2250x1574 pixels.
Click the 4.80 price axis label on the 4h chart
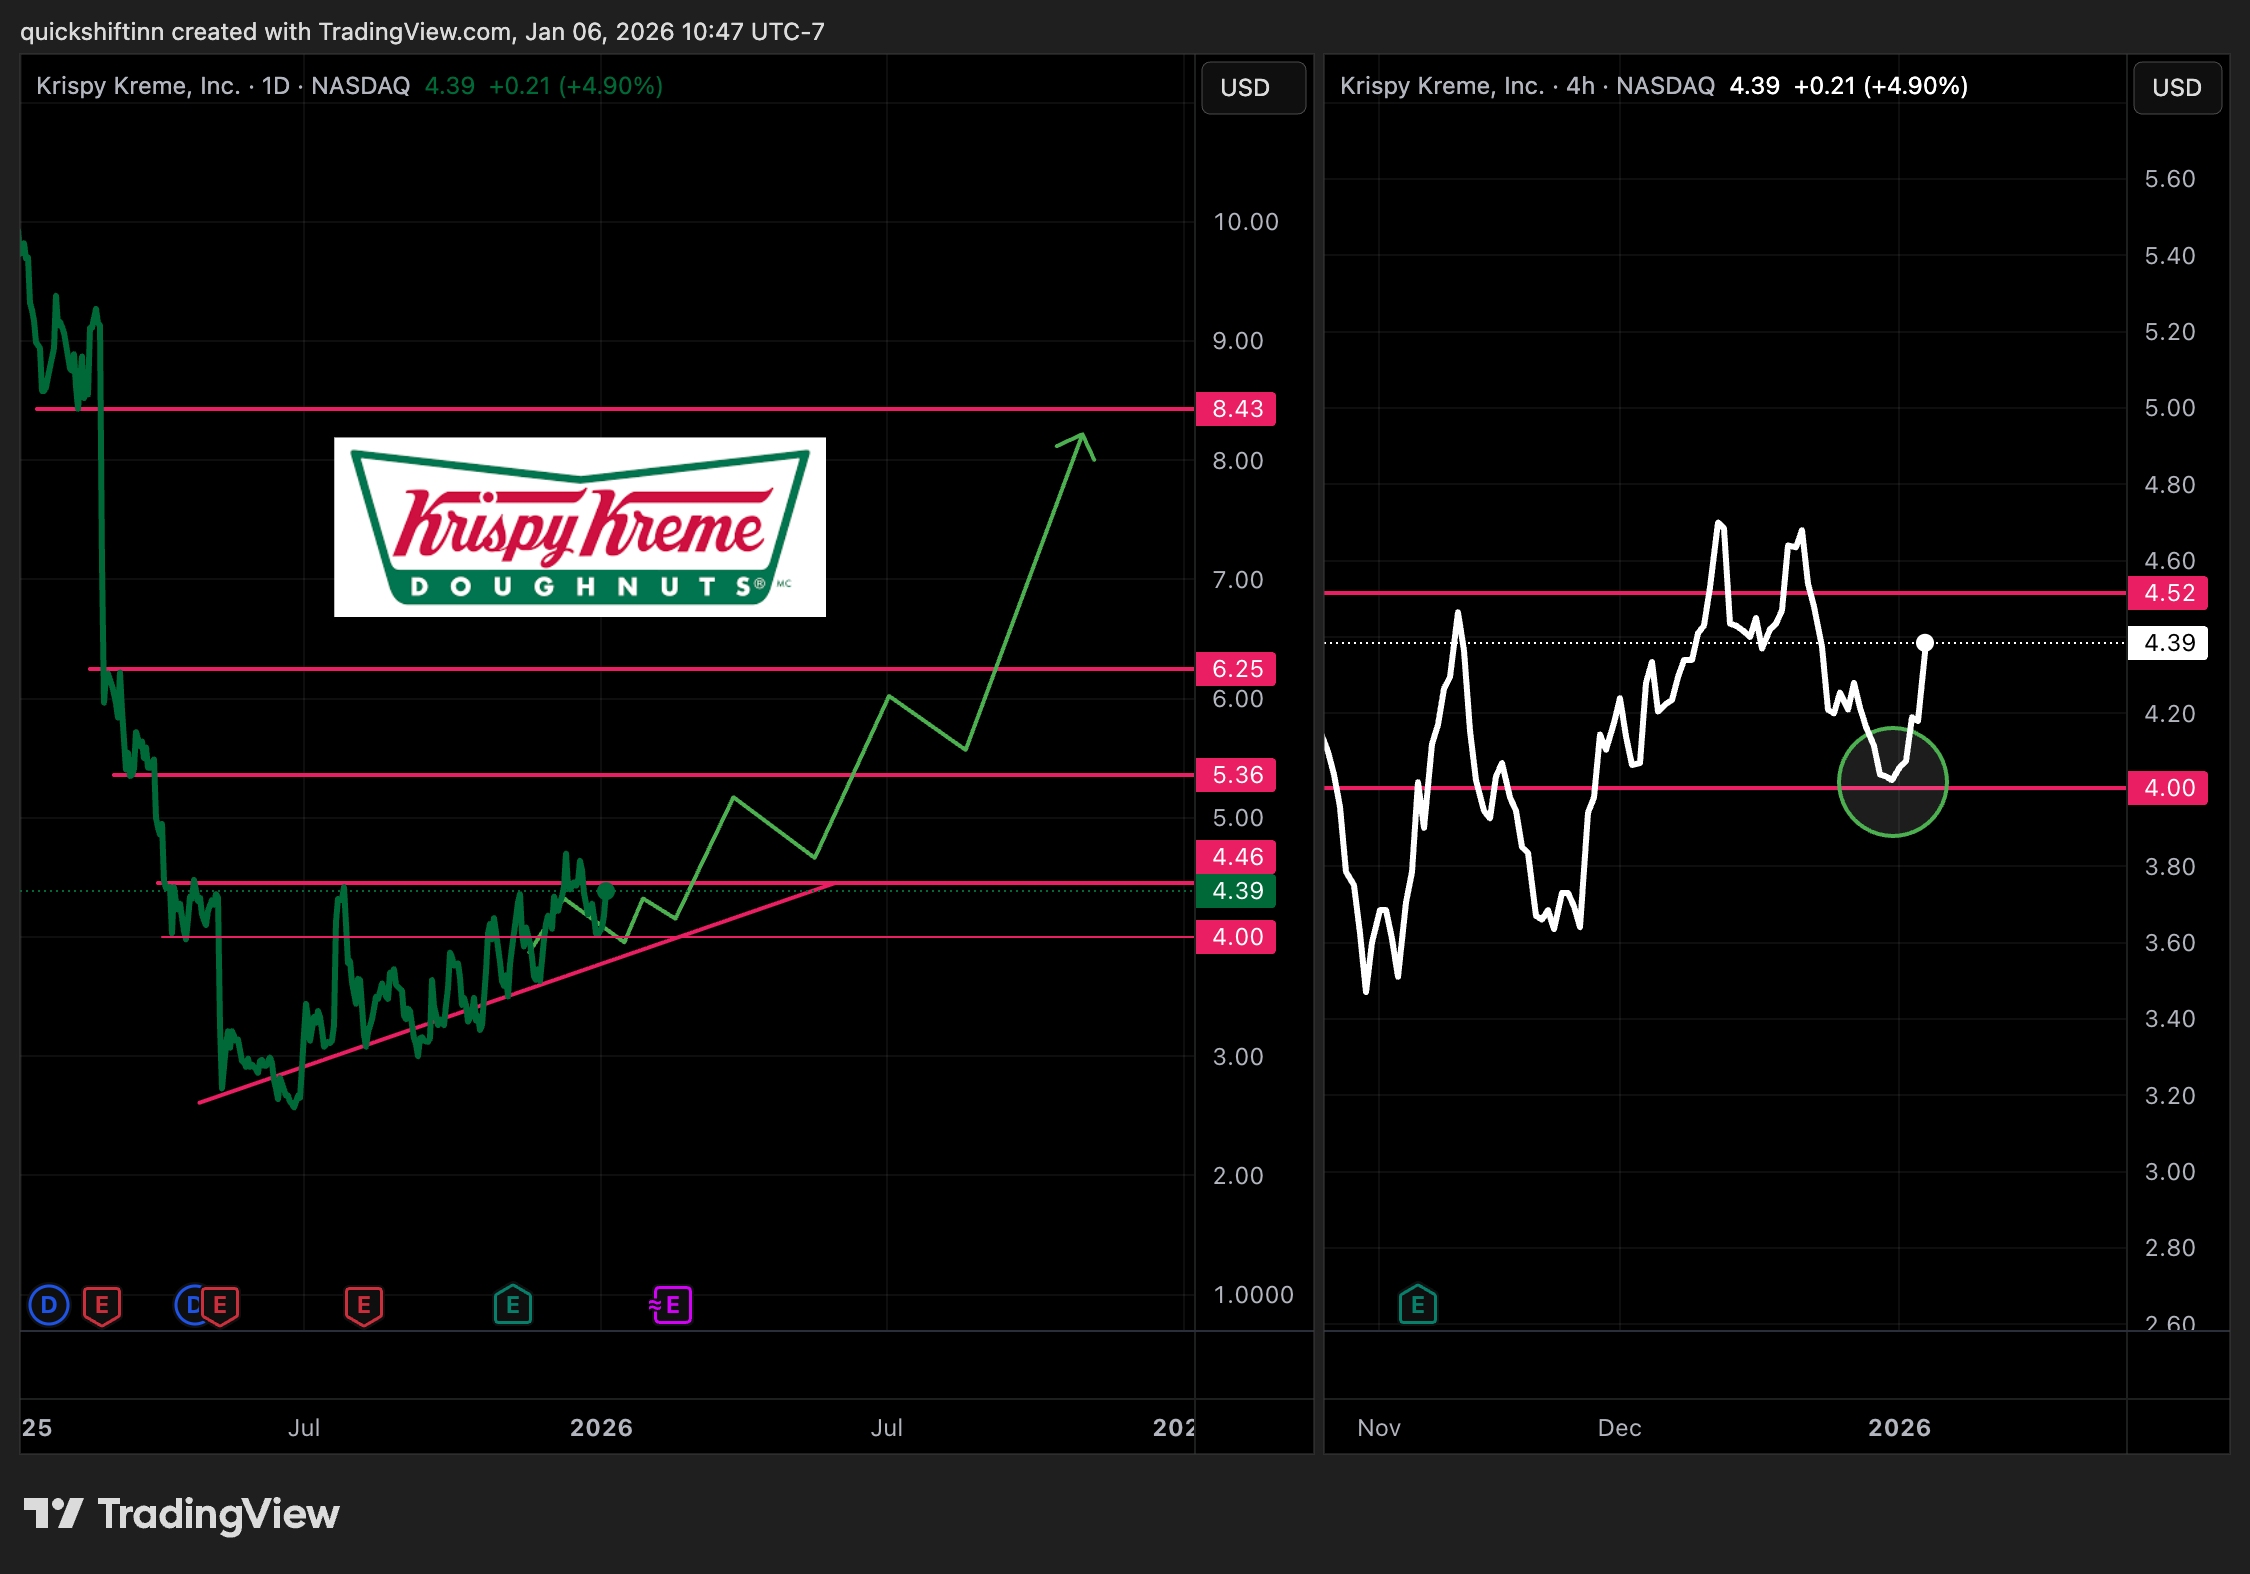pyautogui.click(x=2170, y=485)
